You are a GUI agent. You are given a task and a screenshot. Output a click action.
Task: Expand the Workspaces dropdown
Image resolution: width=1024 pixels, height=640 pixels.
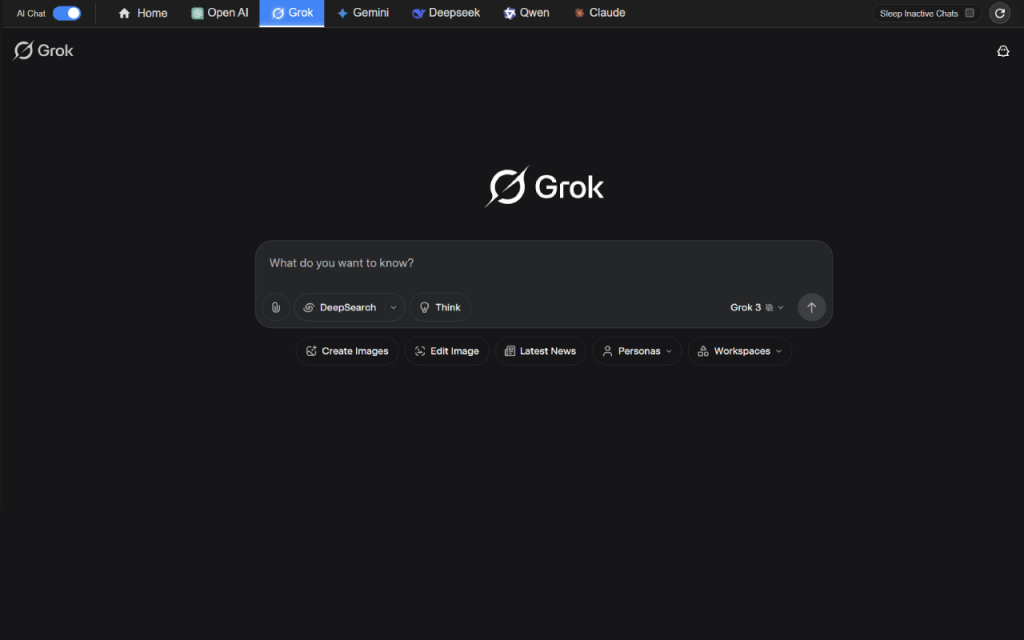pyautogui.click(x=739, y=351)
